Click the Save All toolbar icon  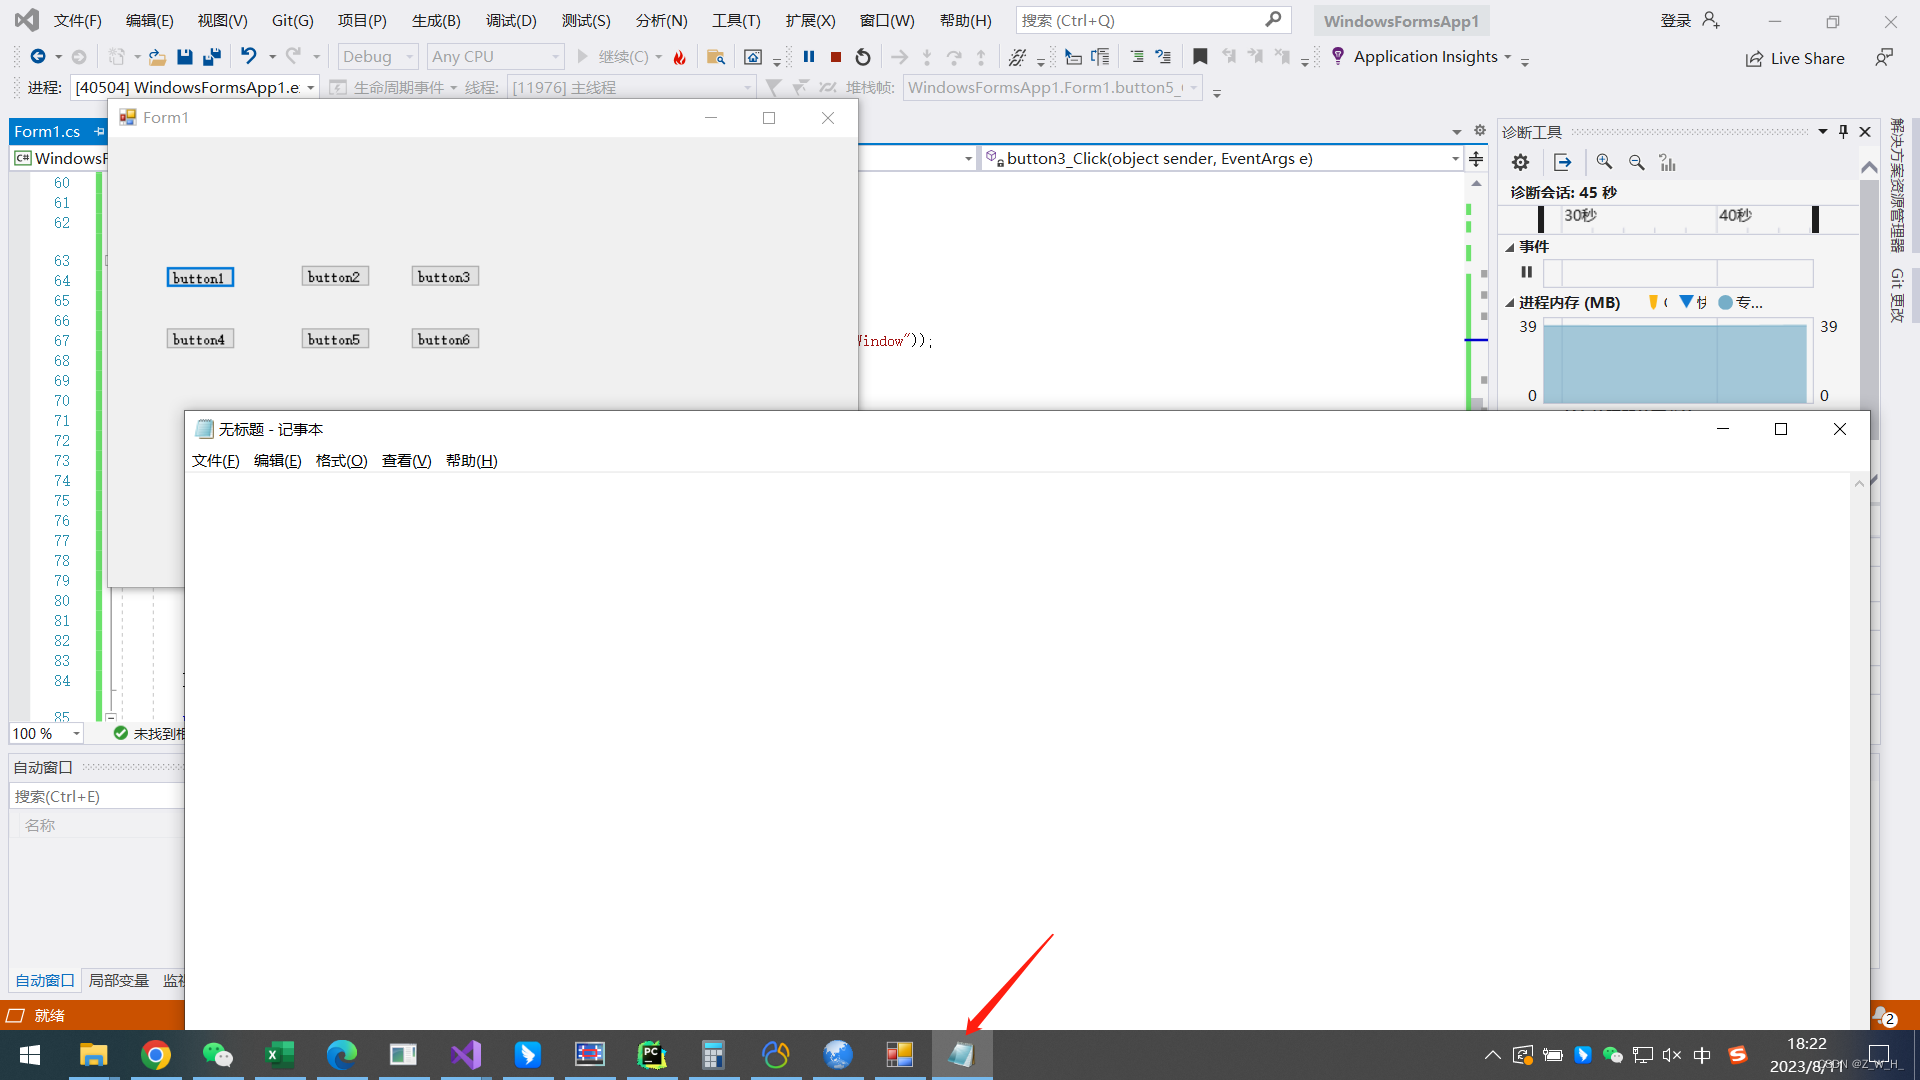point(212,57)
